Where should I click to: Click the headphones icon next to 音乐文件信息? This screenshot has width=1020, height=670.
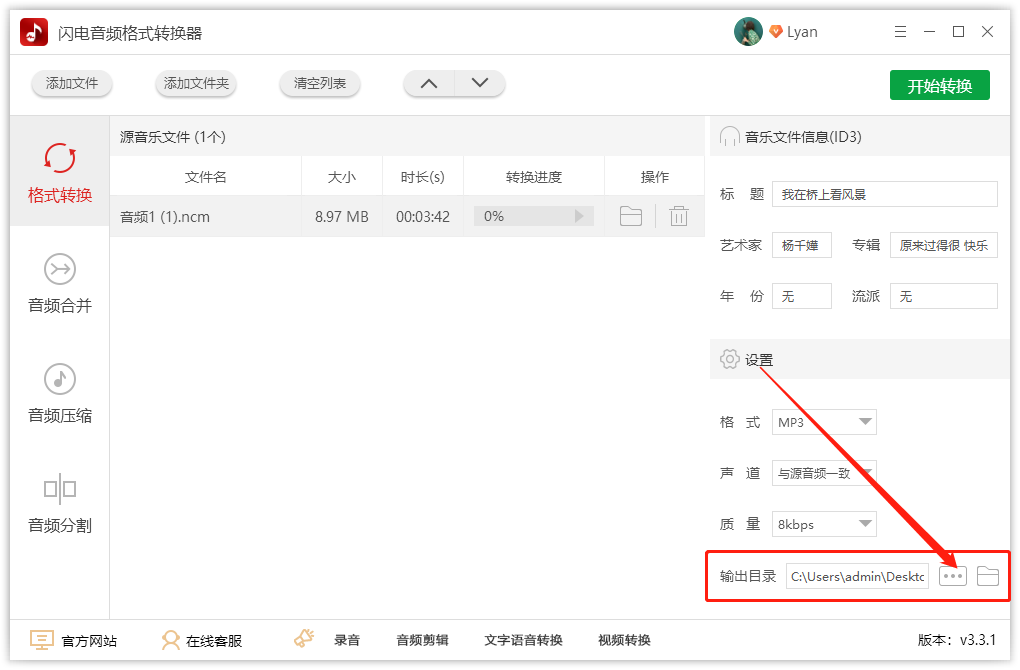[729, 135]
